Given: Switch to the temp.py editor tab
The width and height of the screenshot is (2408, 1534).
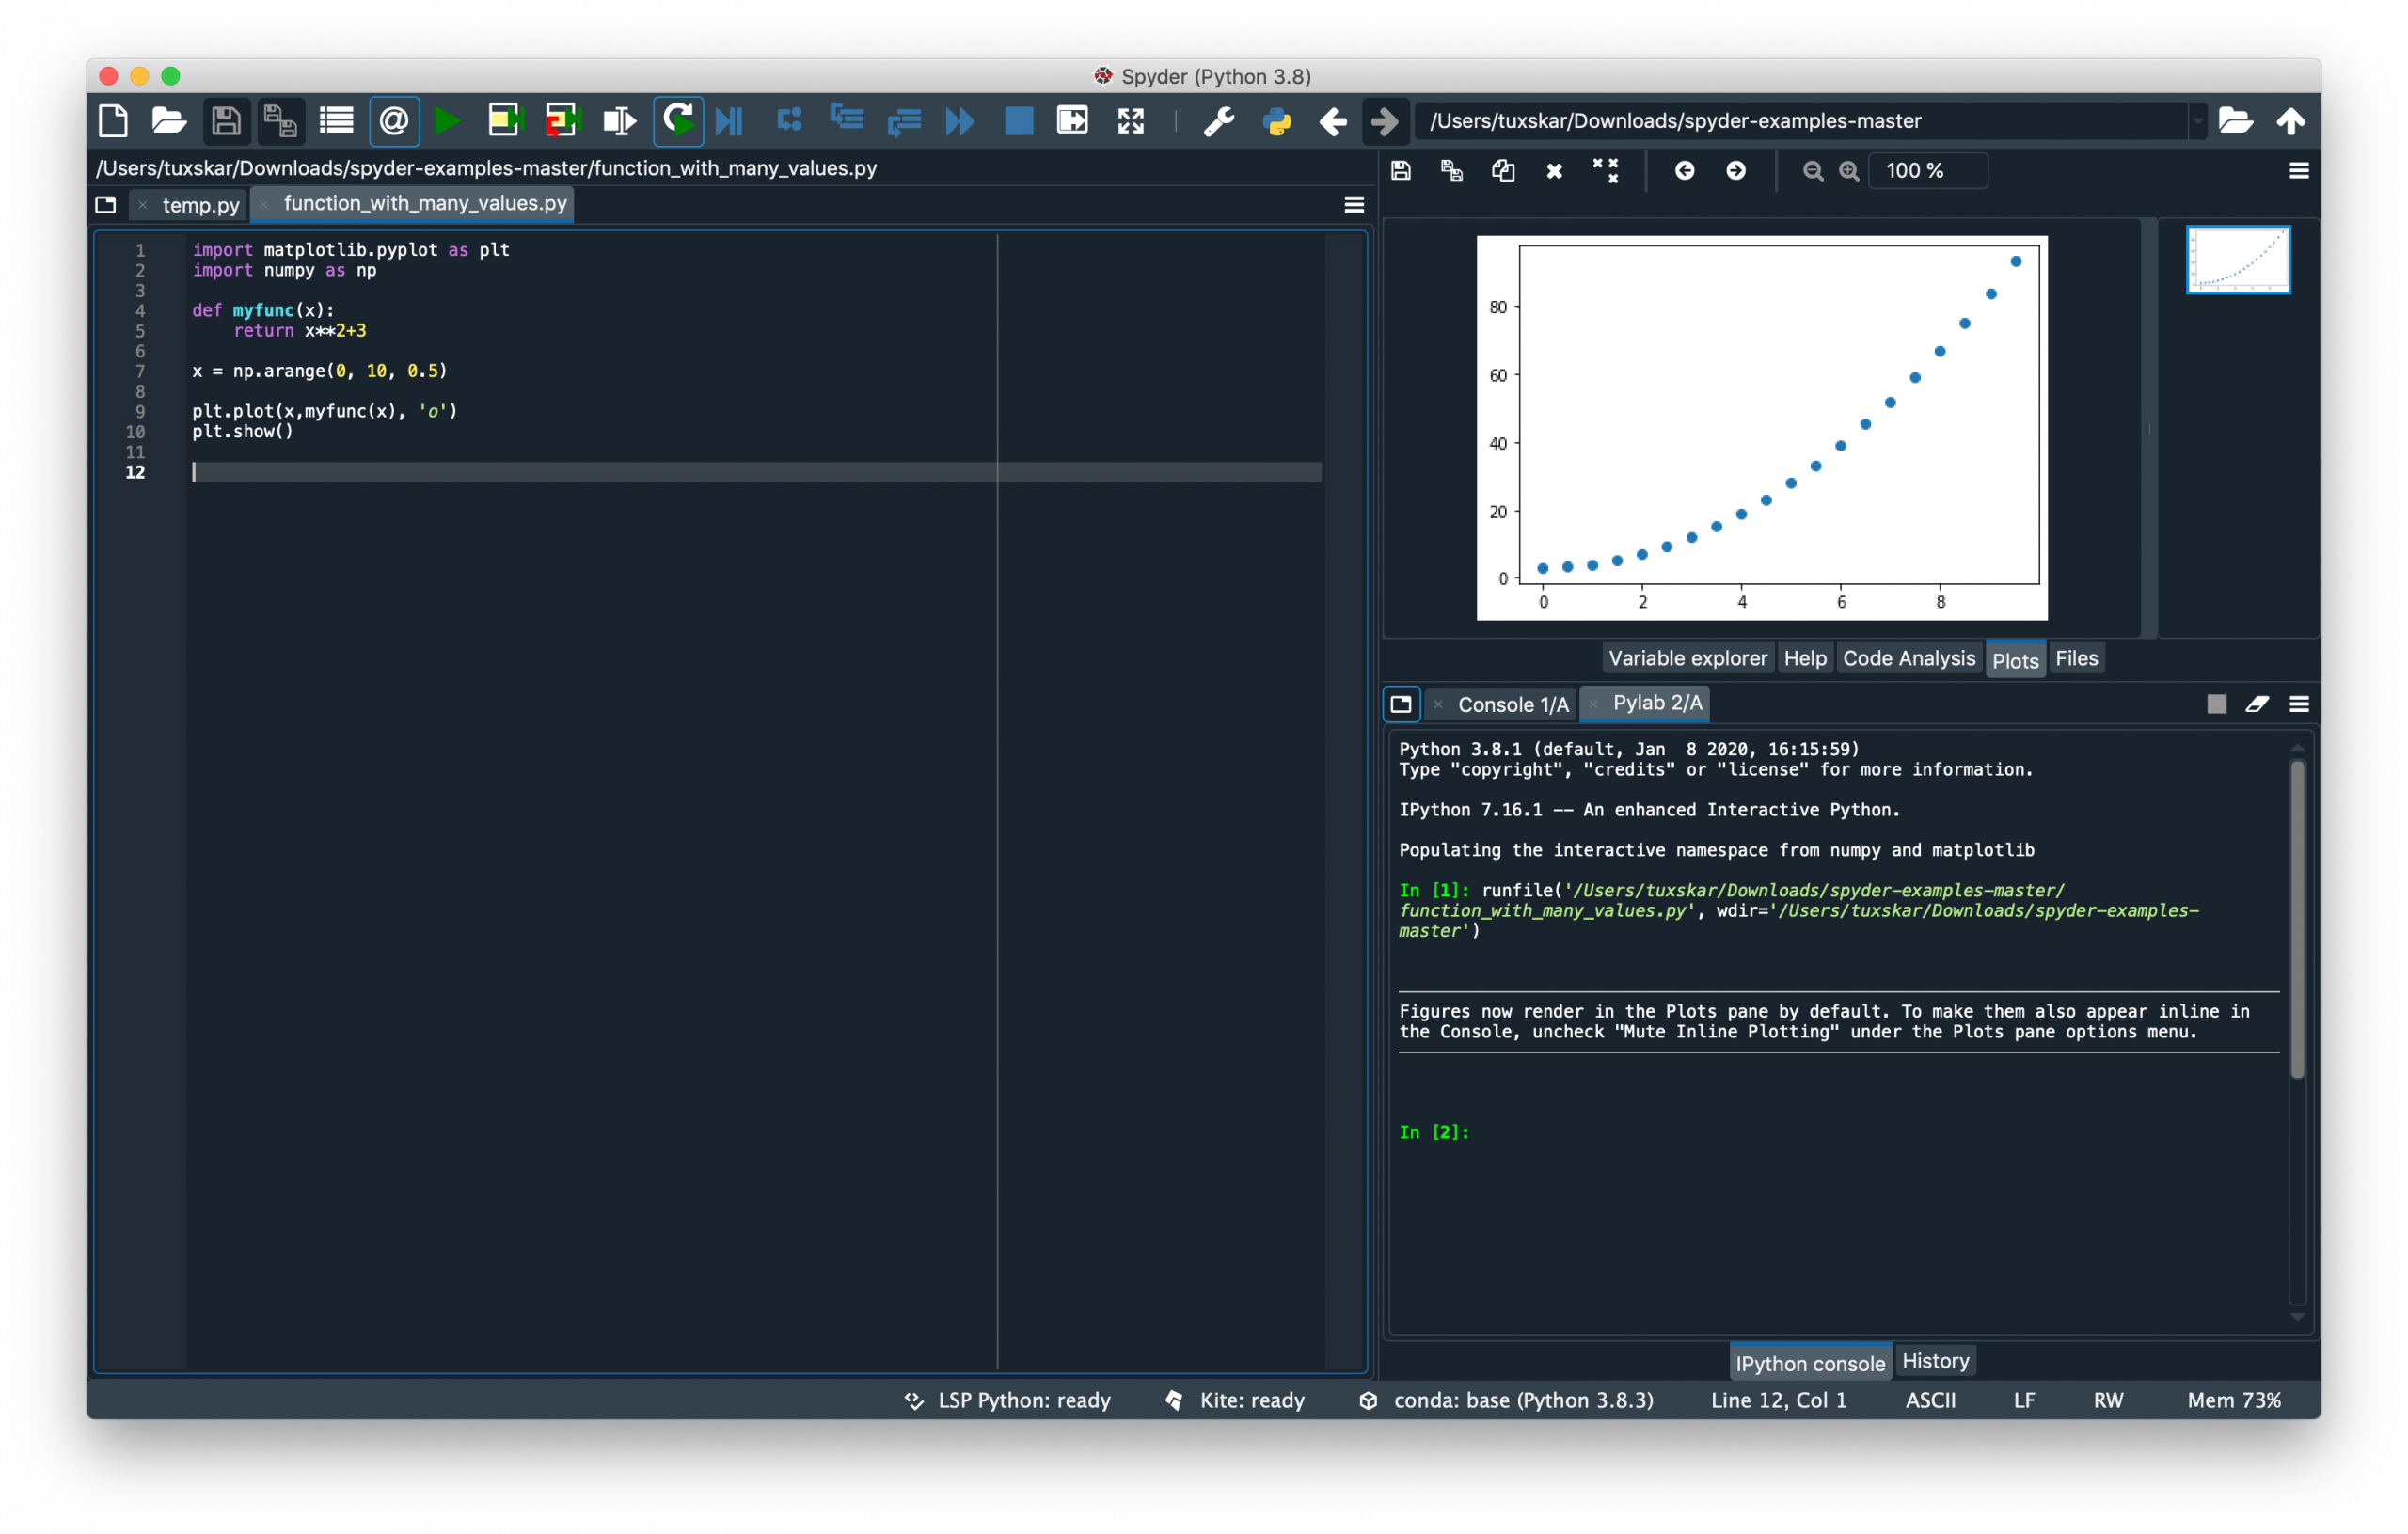Looking at the screenshot, I should coord(200,205).
